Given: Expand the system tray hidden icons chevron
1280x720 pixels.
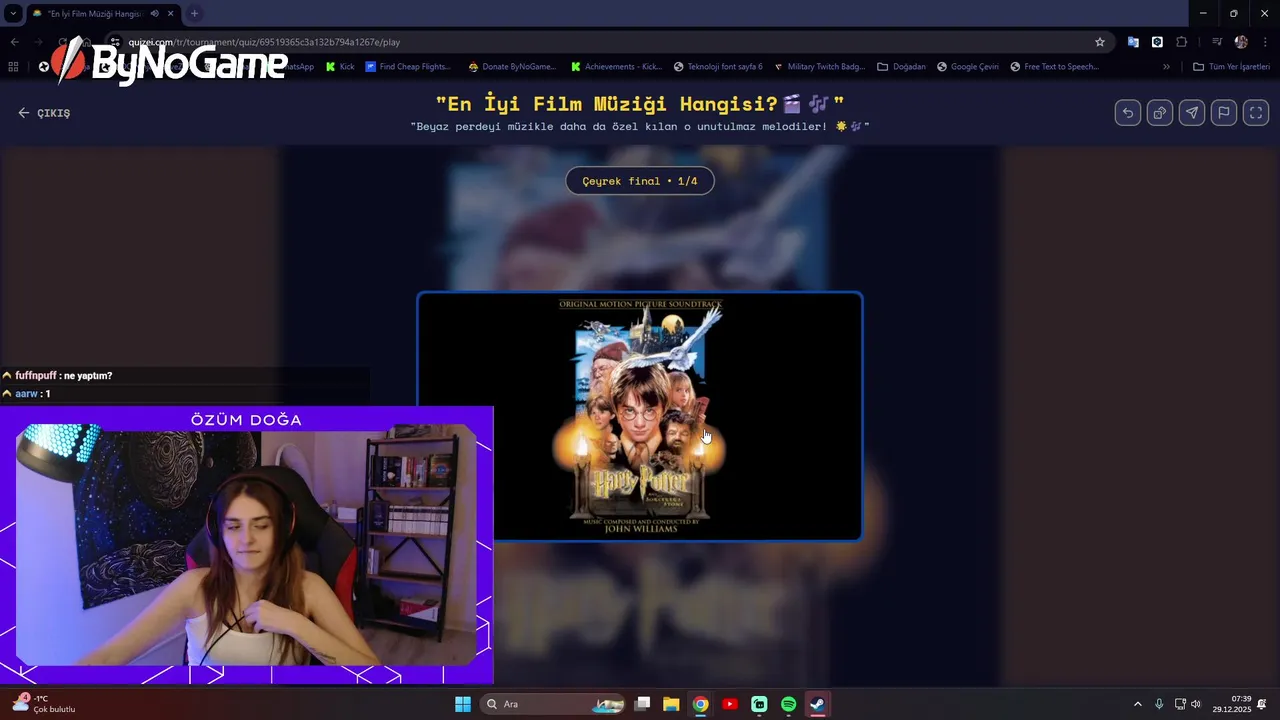Looking at the screenshot, I should tap(1137, 704).
